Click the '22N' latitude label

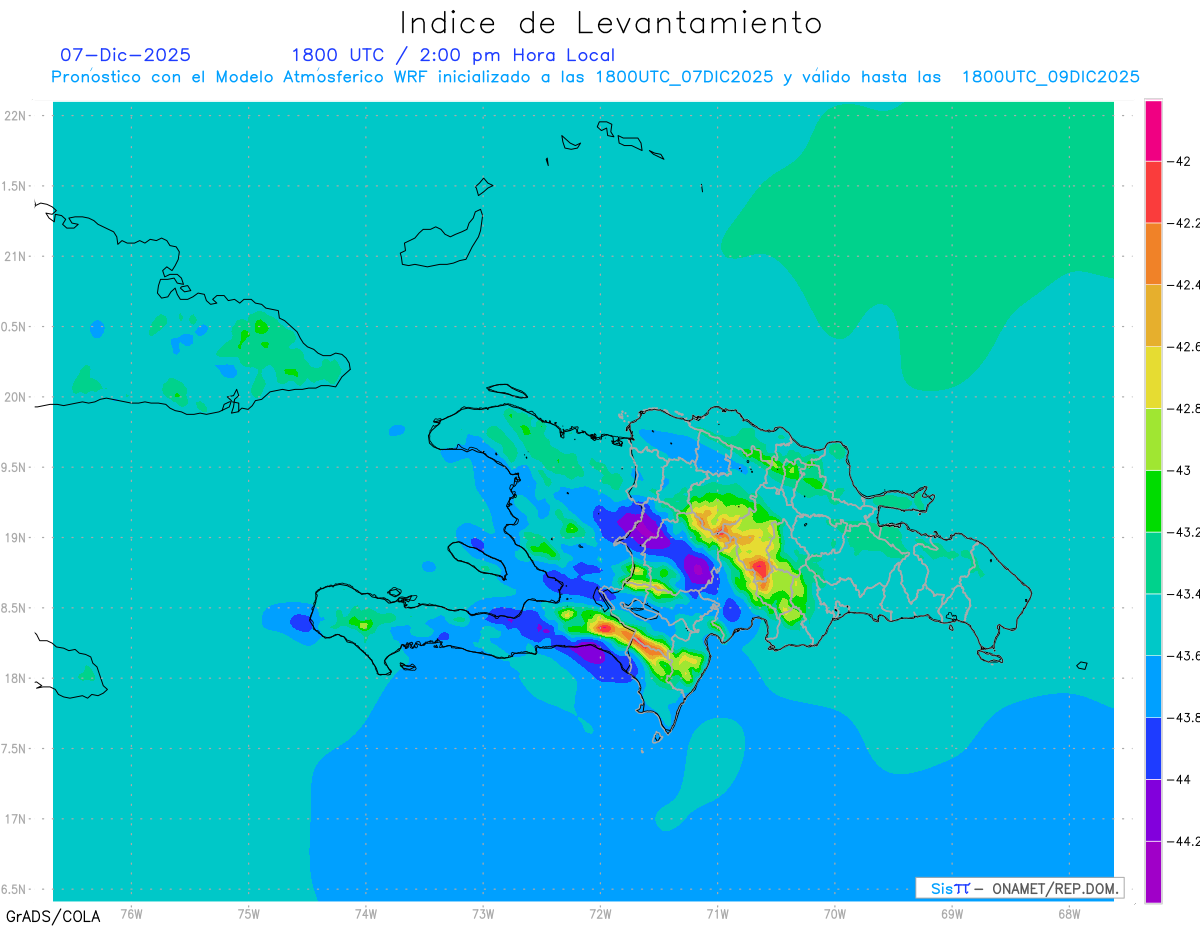(15, 116)
